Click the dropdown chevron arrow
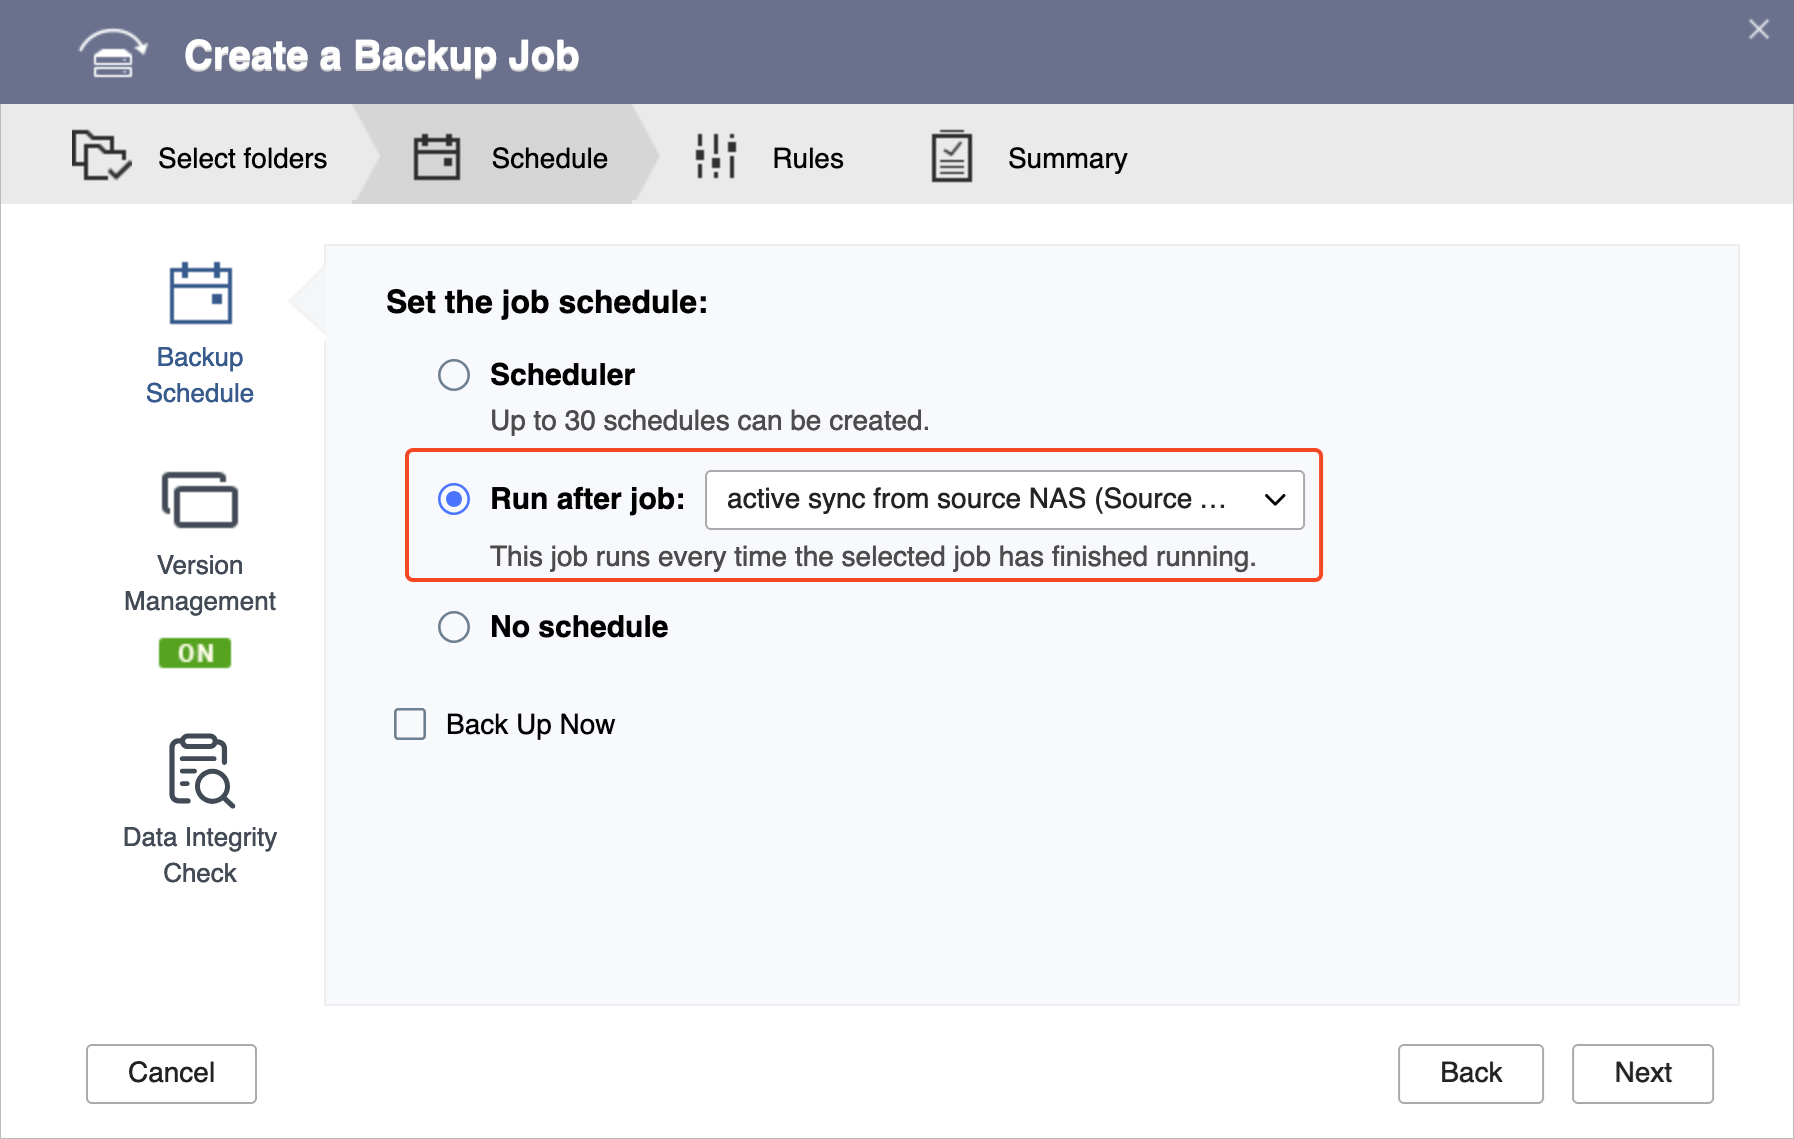 (x=1274, y=499)
